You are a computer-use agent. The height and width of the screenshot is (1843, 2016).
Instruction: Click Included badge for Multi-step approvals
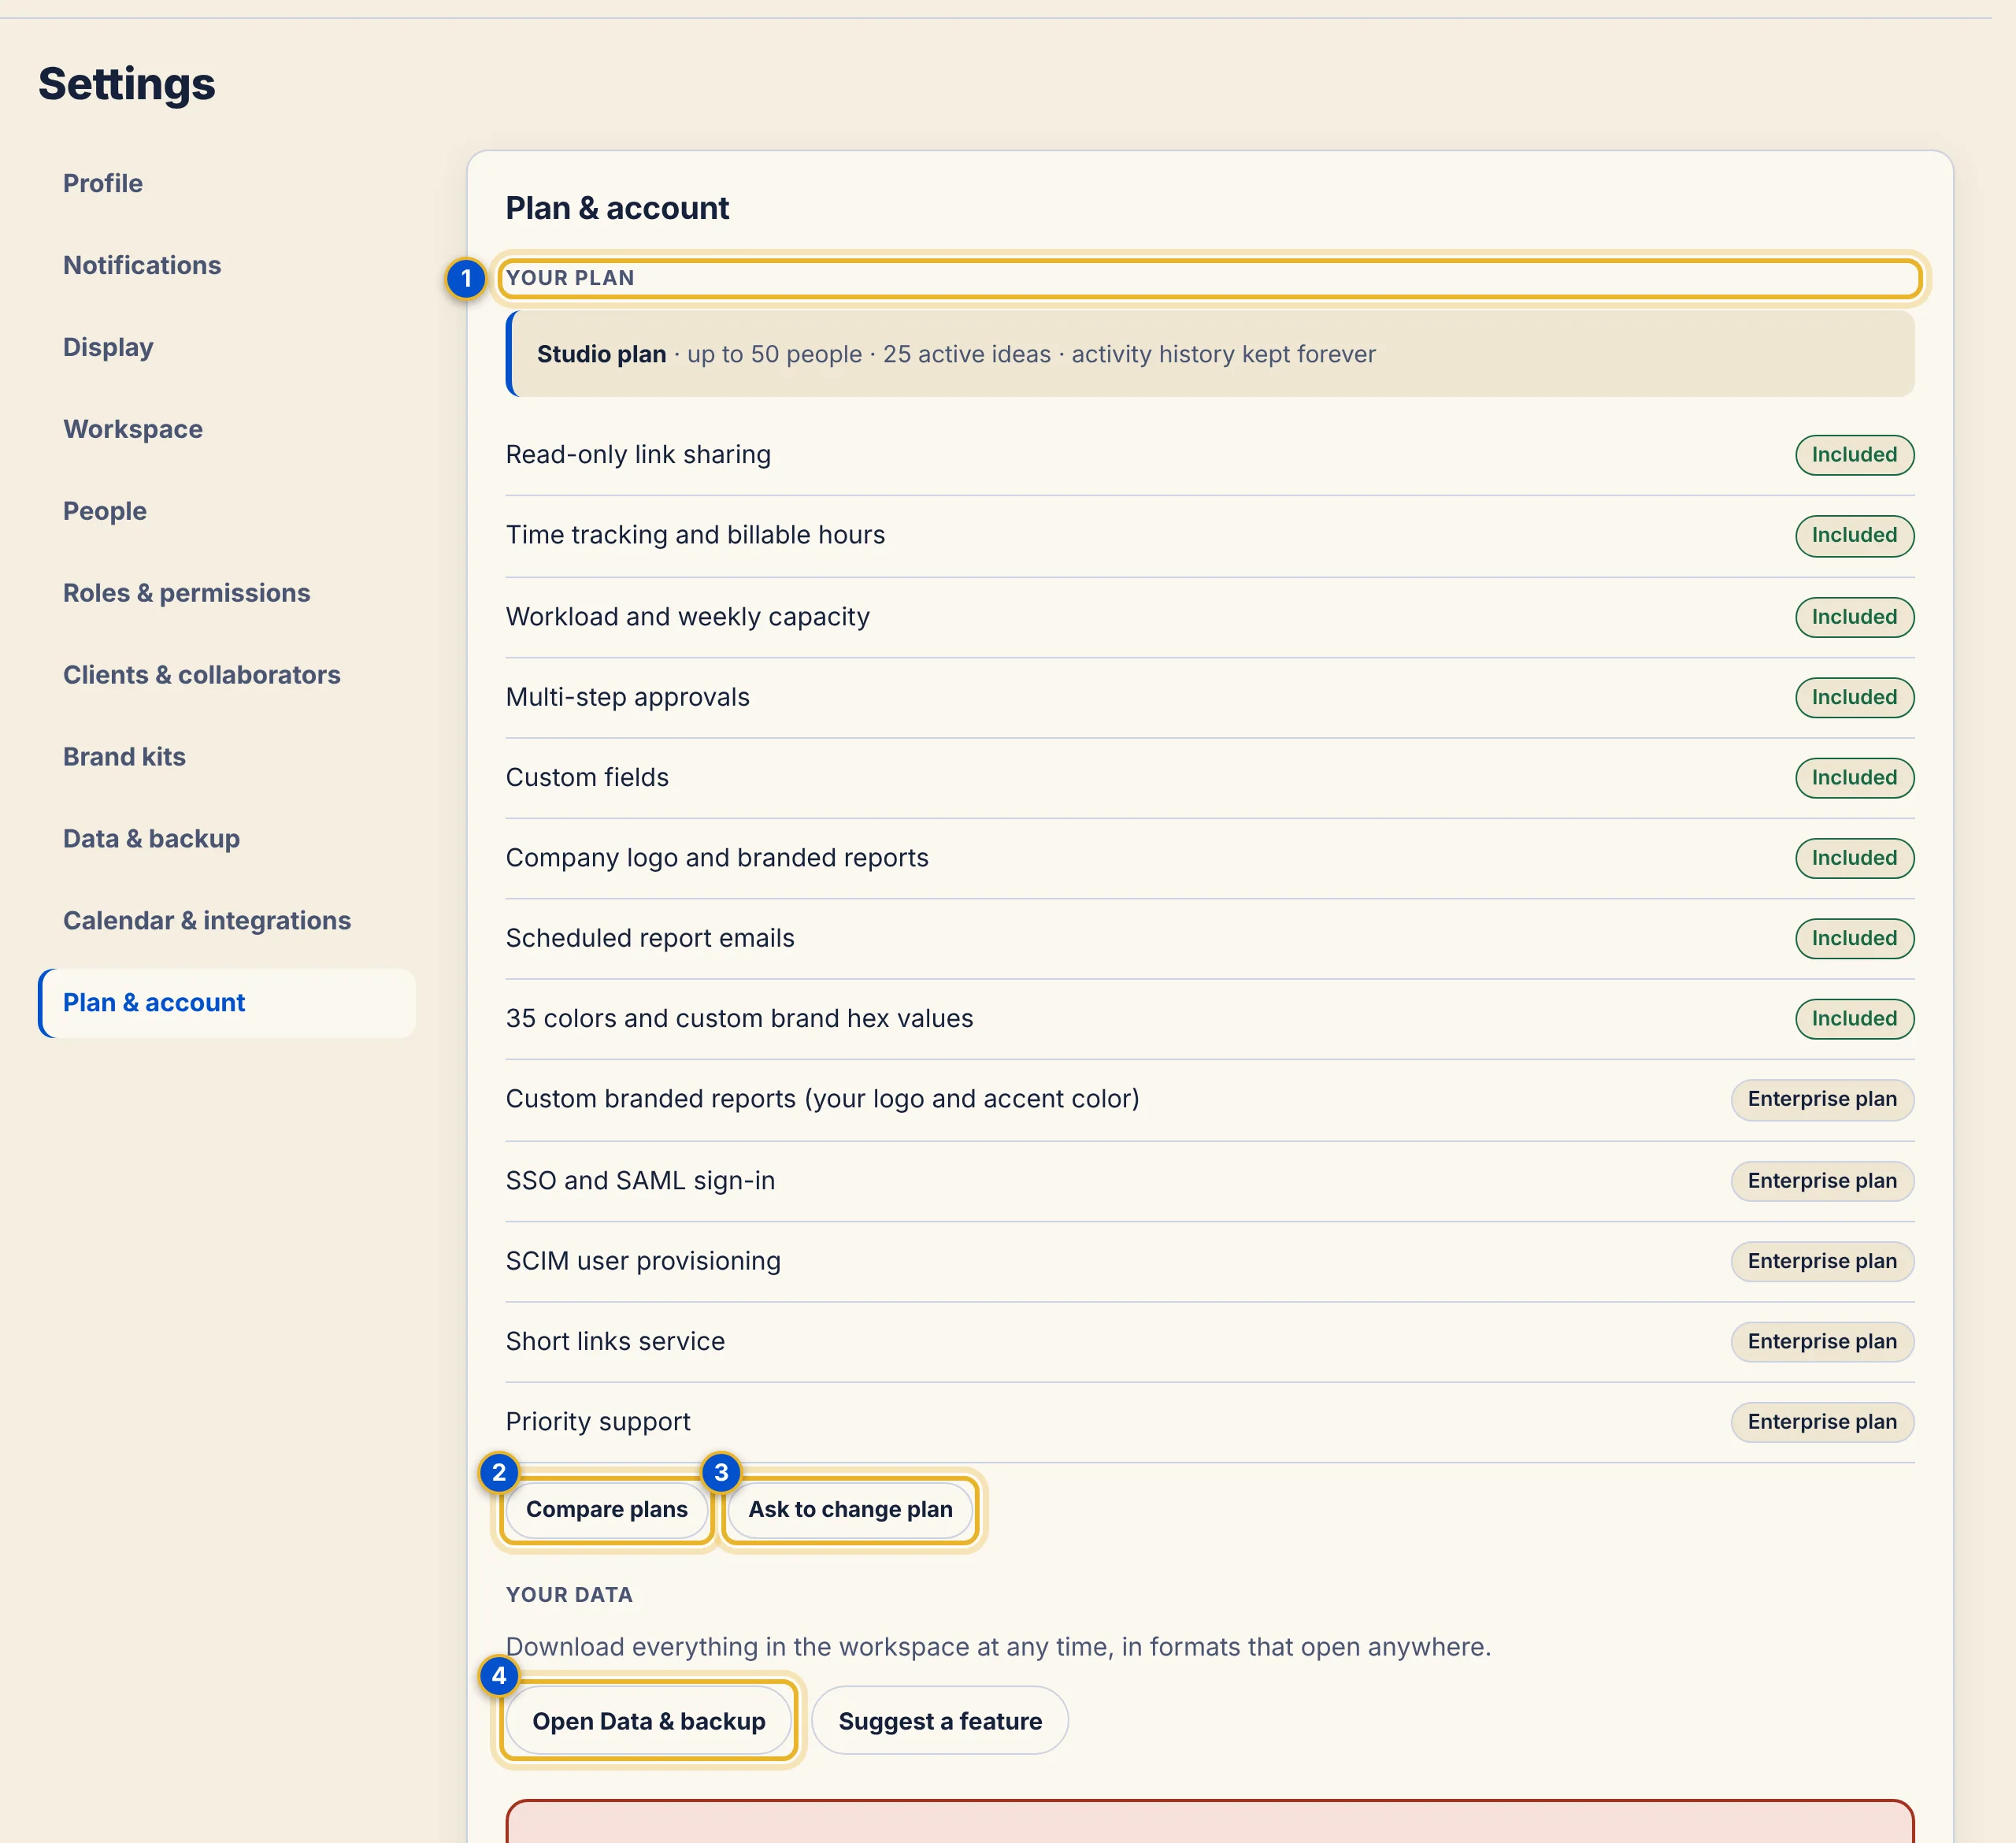click(1854, 697)
